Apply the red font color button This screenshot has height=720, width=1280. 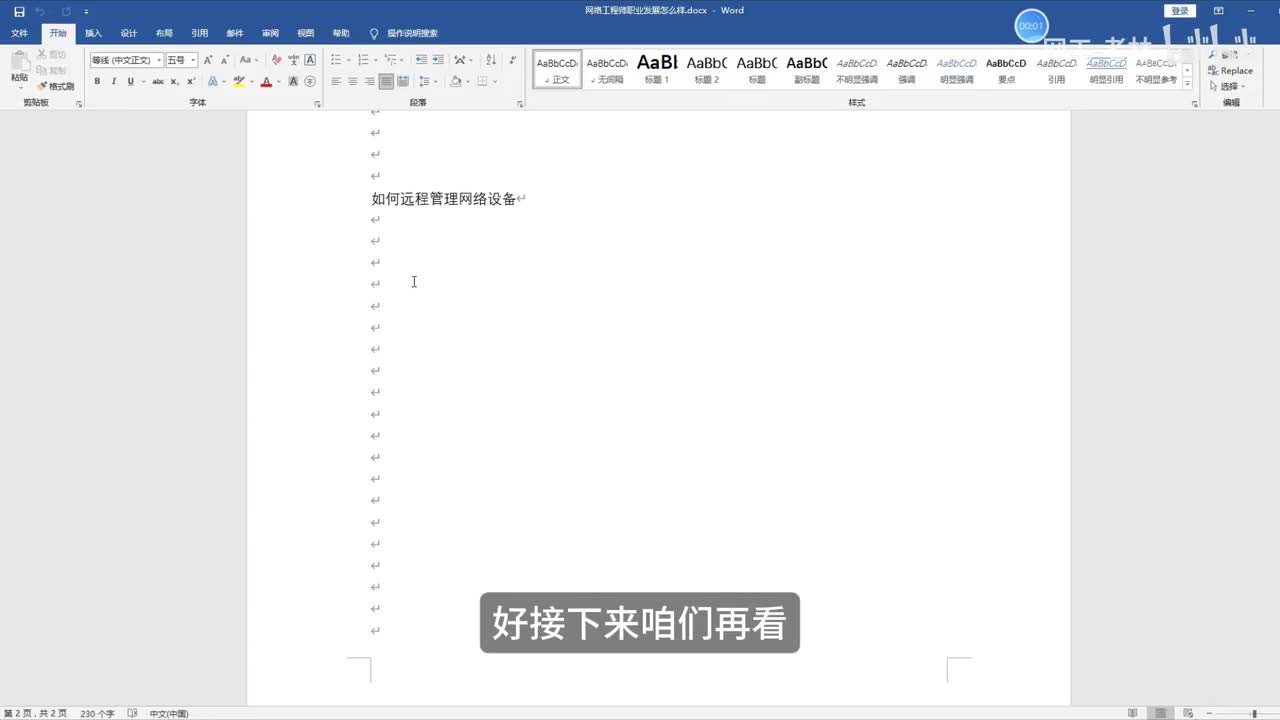[x=266, y=81]
